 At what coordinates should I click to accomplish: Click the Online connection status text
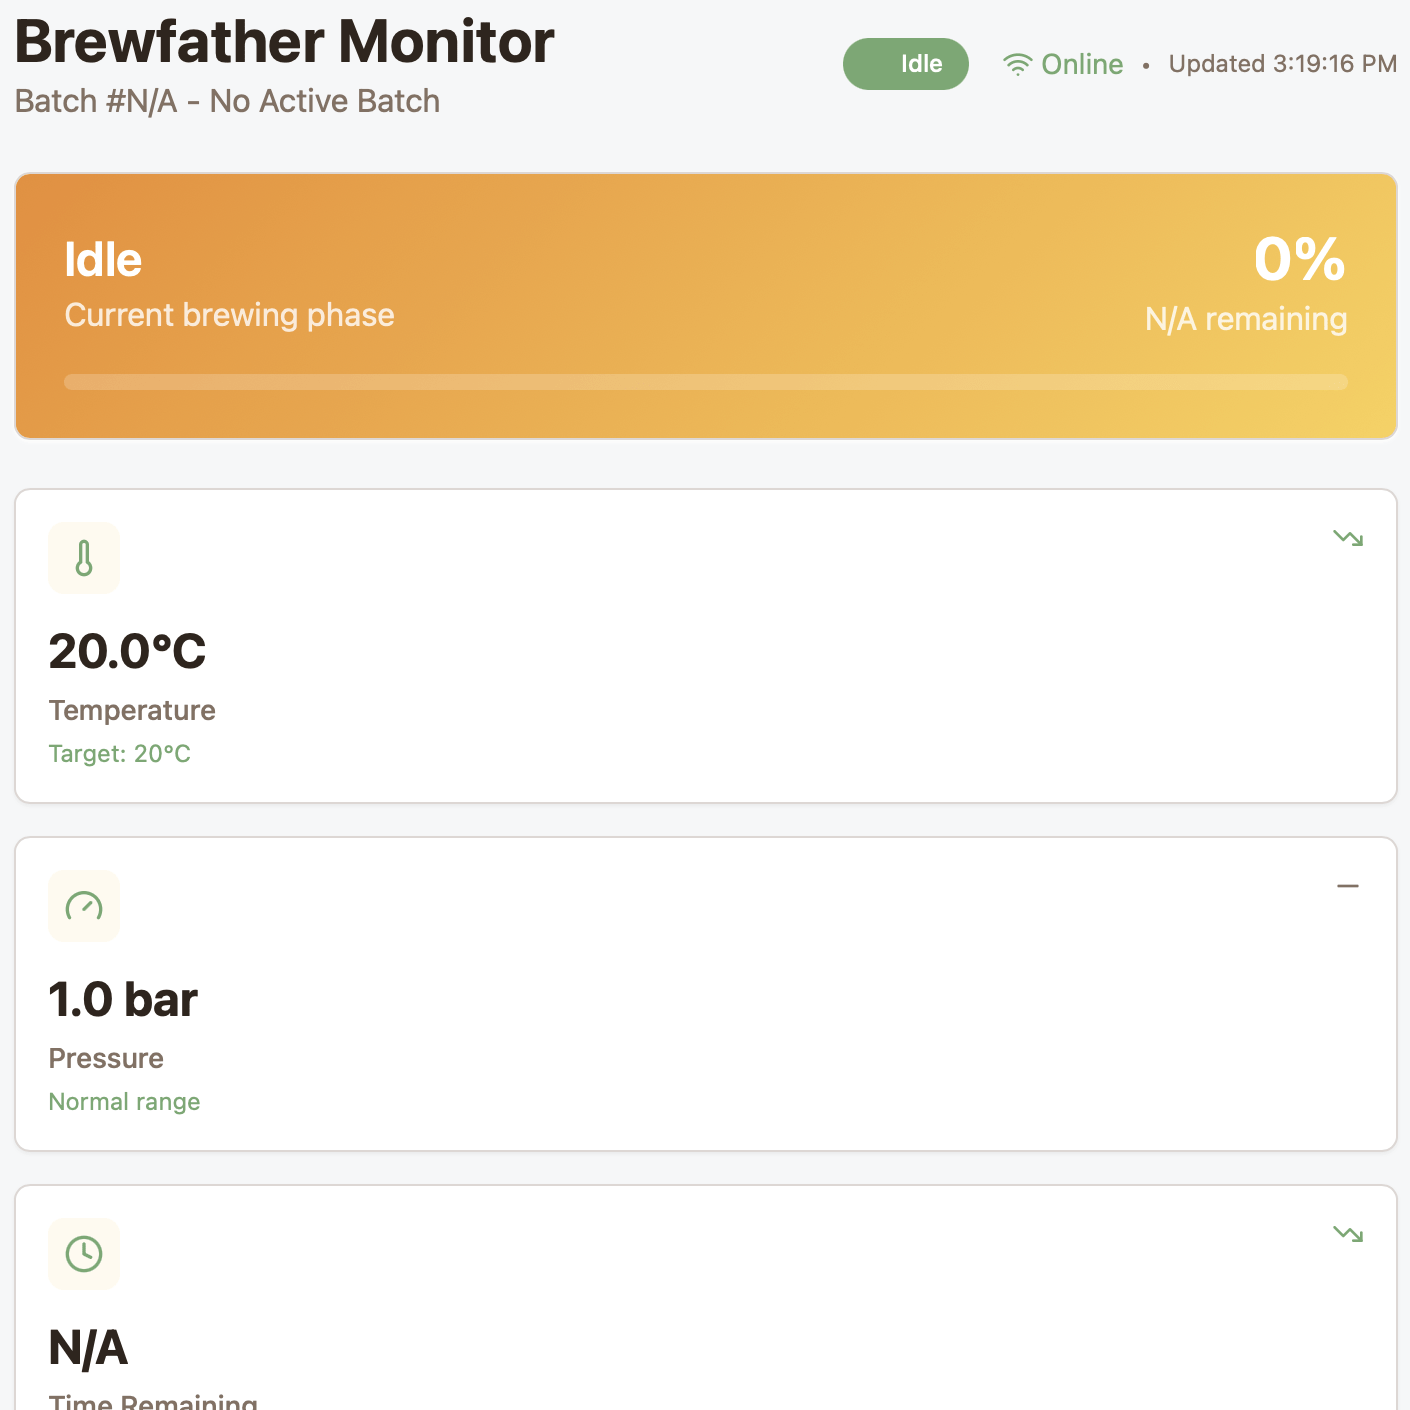tap(1082, 64)
